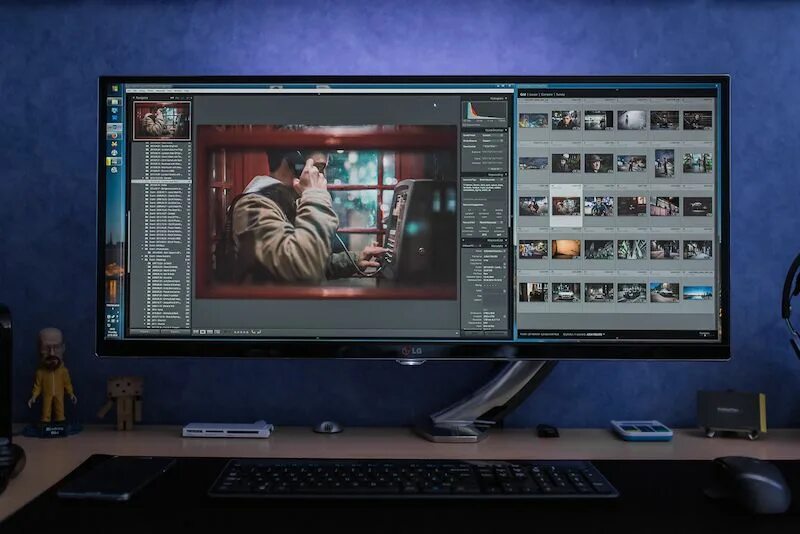This screenshot has height=534, width=800.
Task: Select the foggy white scene thumbnail in top row
Action: click(x=632, y=120)
